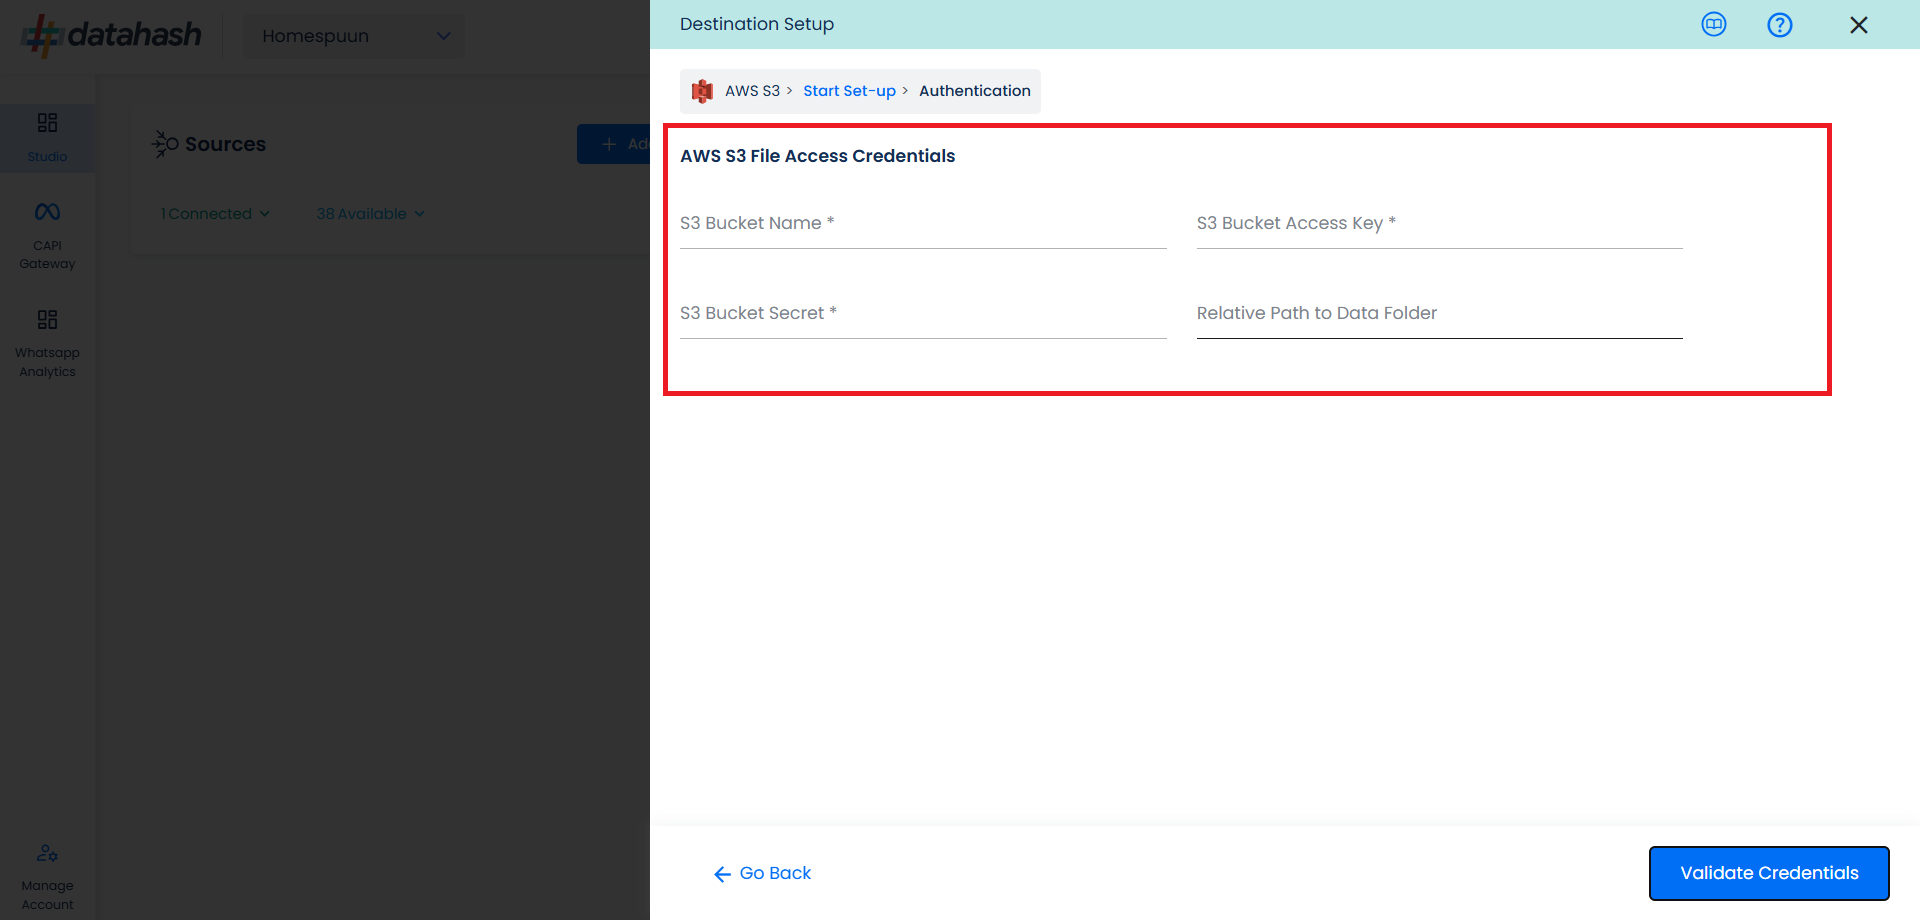
Task: Click the Sources heading icon
Action: pos(164,144)
